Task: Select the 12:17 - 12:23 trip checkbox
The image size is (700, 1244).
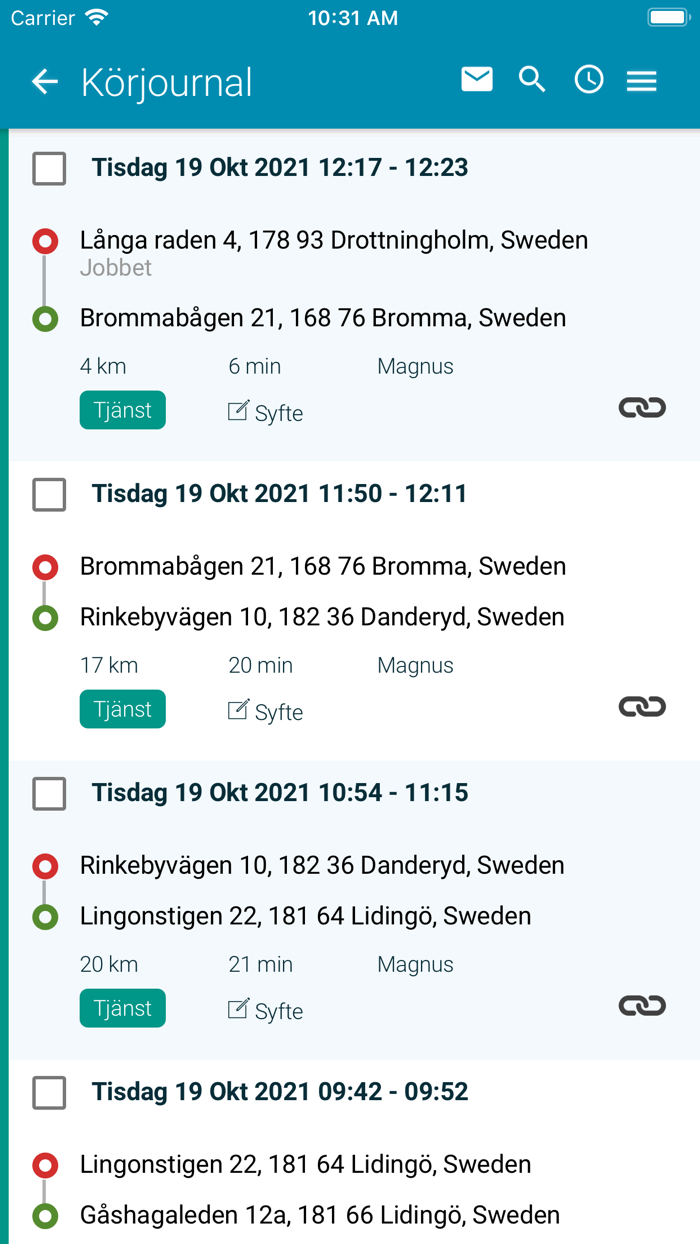Action: [x=49, y=168]
